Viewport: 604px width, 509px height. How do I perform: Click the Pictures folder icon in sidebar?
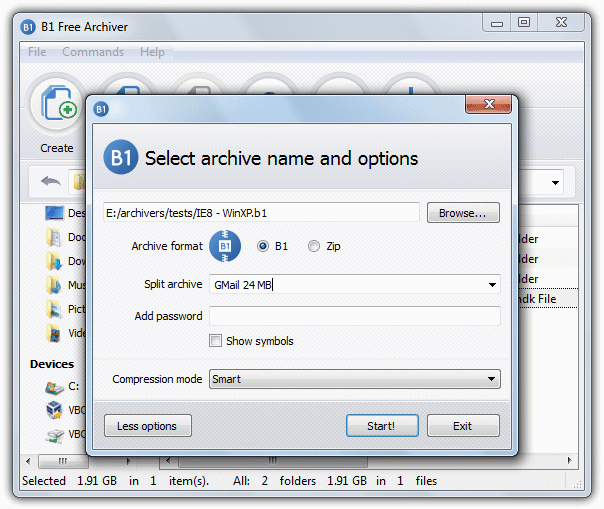pyautogui.click(x=54, y=309)
